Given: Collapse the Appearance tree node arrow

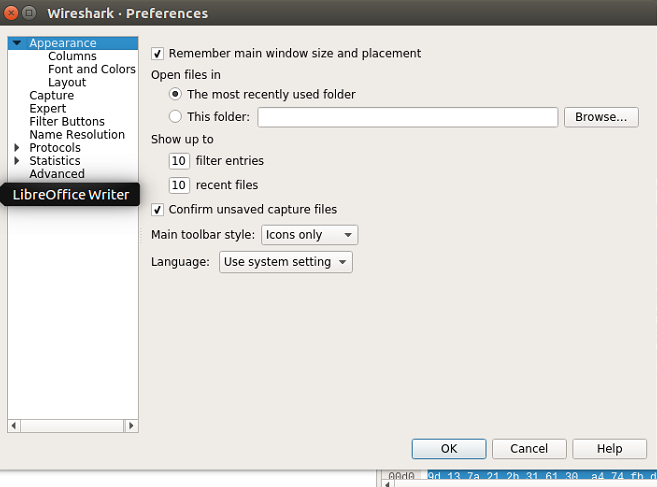Looking at the screenshot, I should tap(17, 43).
